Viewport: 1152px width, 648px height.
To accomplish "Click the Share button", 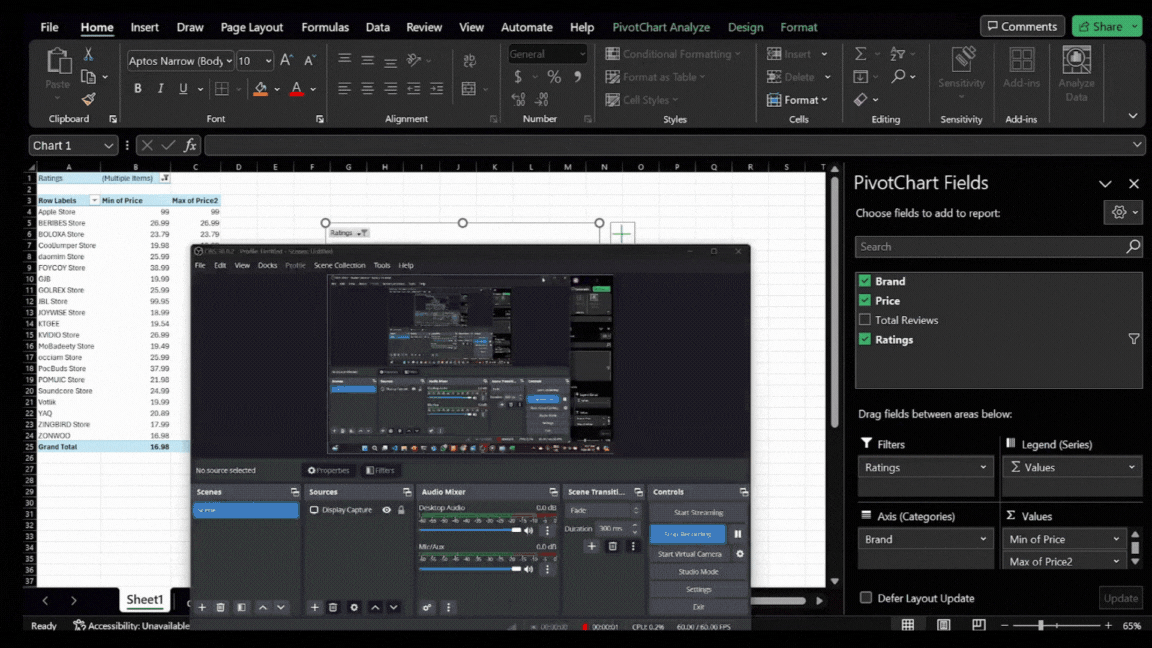I will pyautogui.click(x=1106, y=26).
